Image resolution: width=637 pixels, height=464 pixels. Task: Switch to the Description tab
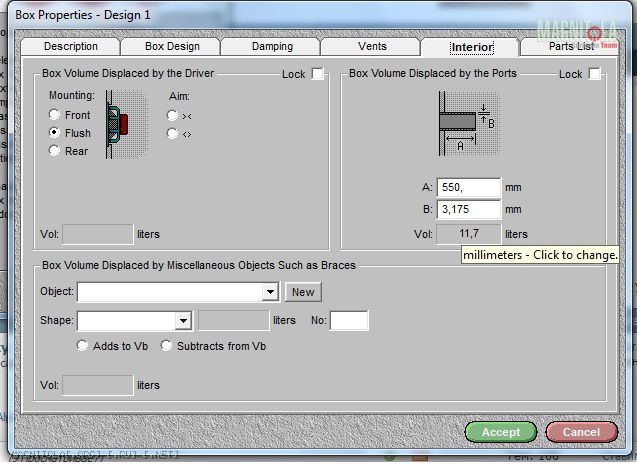tap(71, 47)
